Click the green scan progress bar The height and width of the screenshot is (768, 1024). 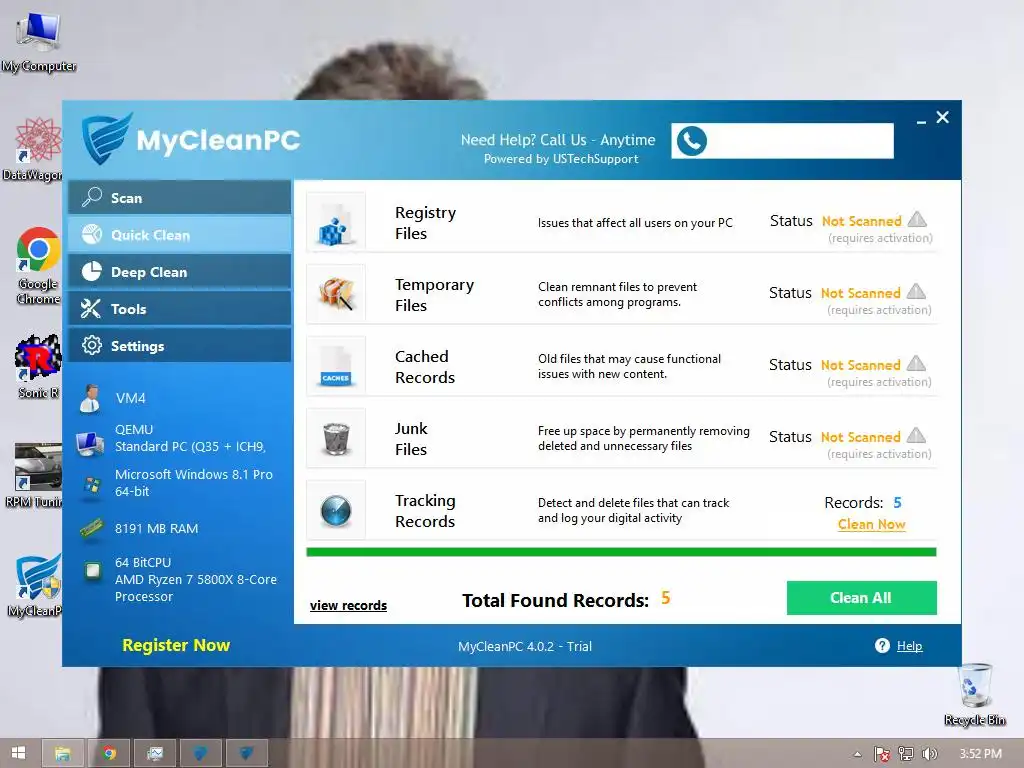click(621, 552)
